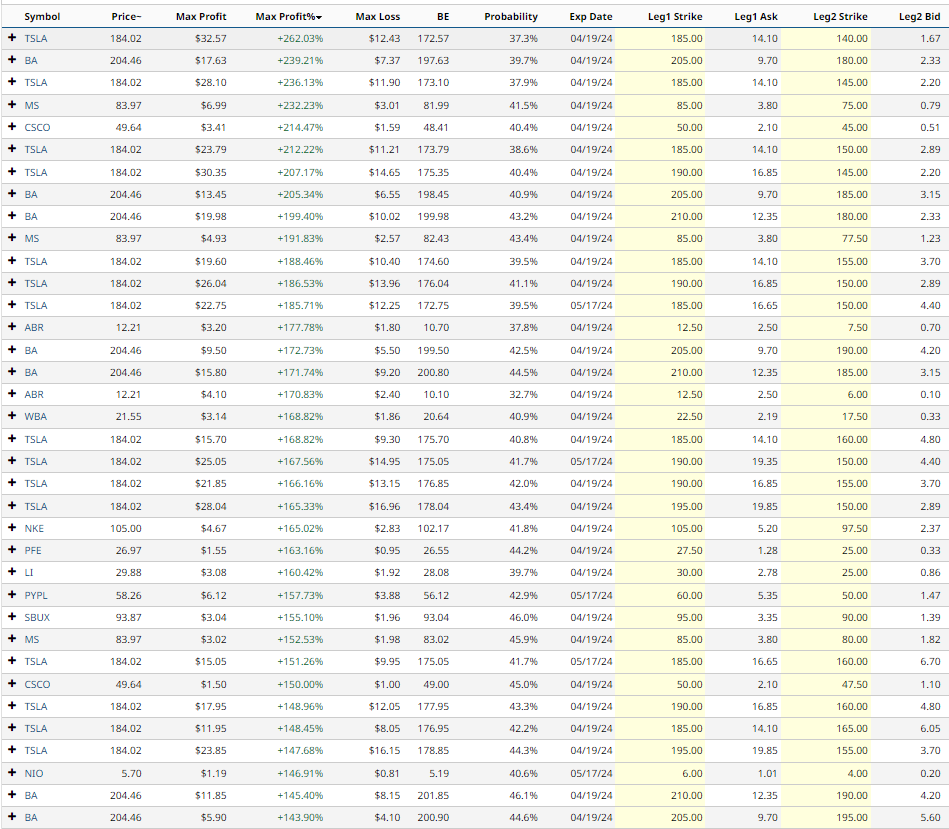
Task: Sort by the Leg2 Bid column header
Action: point(919,16)
